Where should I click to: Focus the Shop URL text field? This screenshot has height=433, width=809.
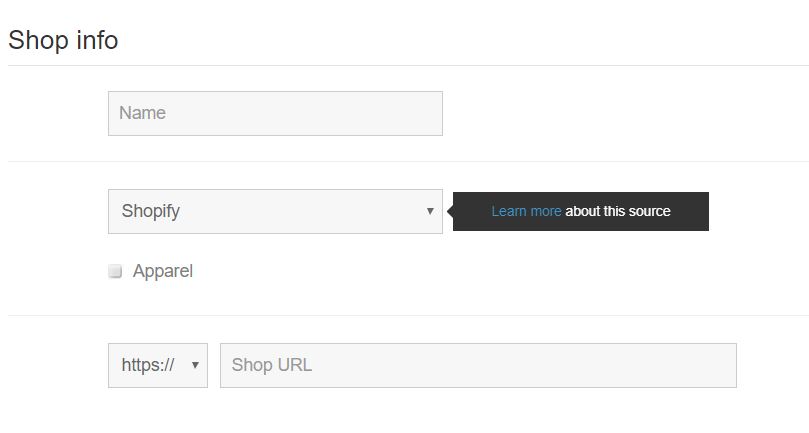pyautogui.click(x=478, y=365)
